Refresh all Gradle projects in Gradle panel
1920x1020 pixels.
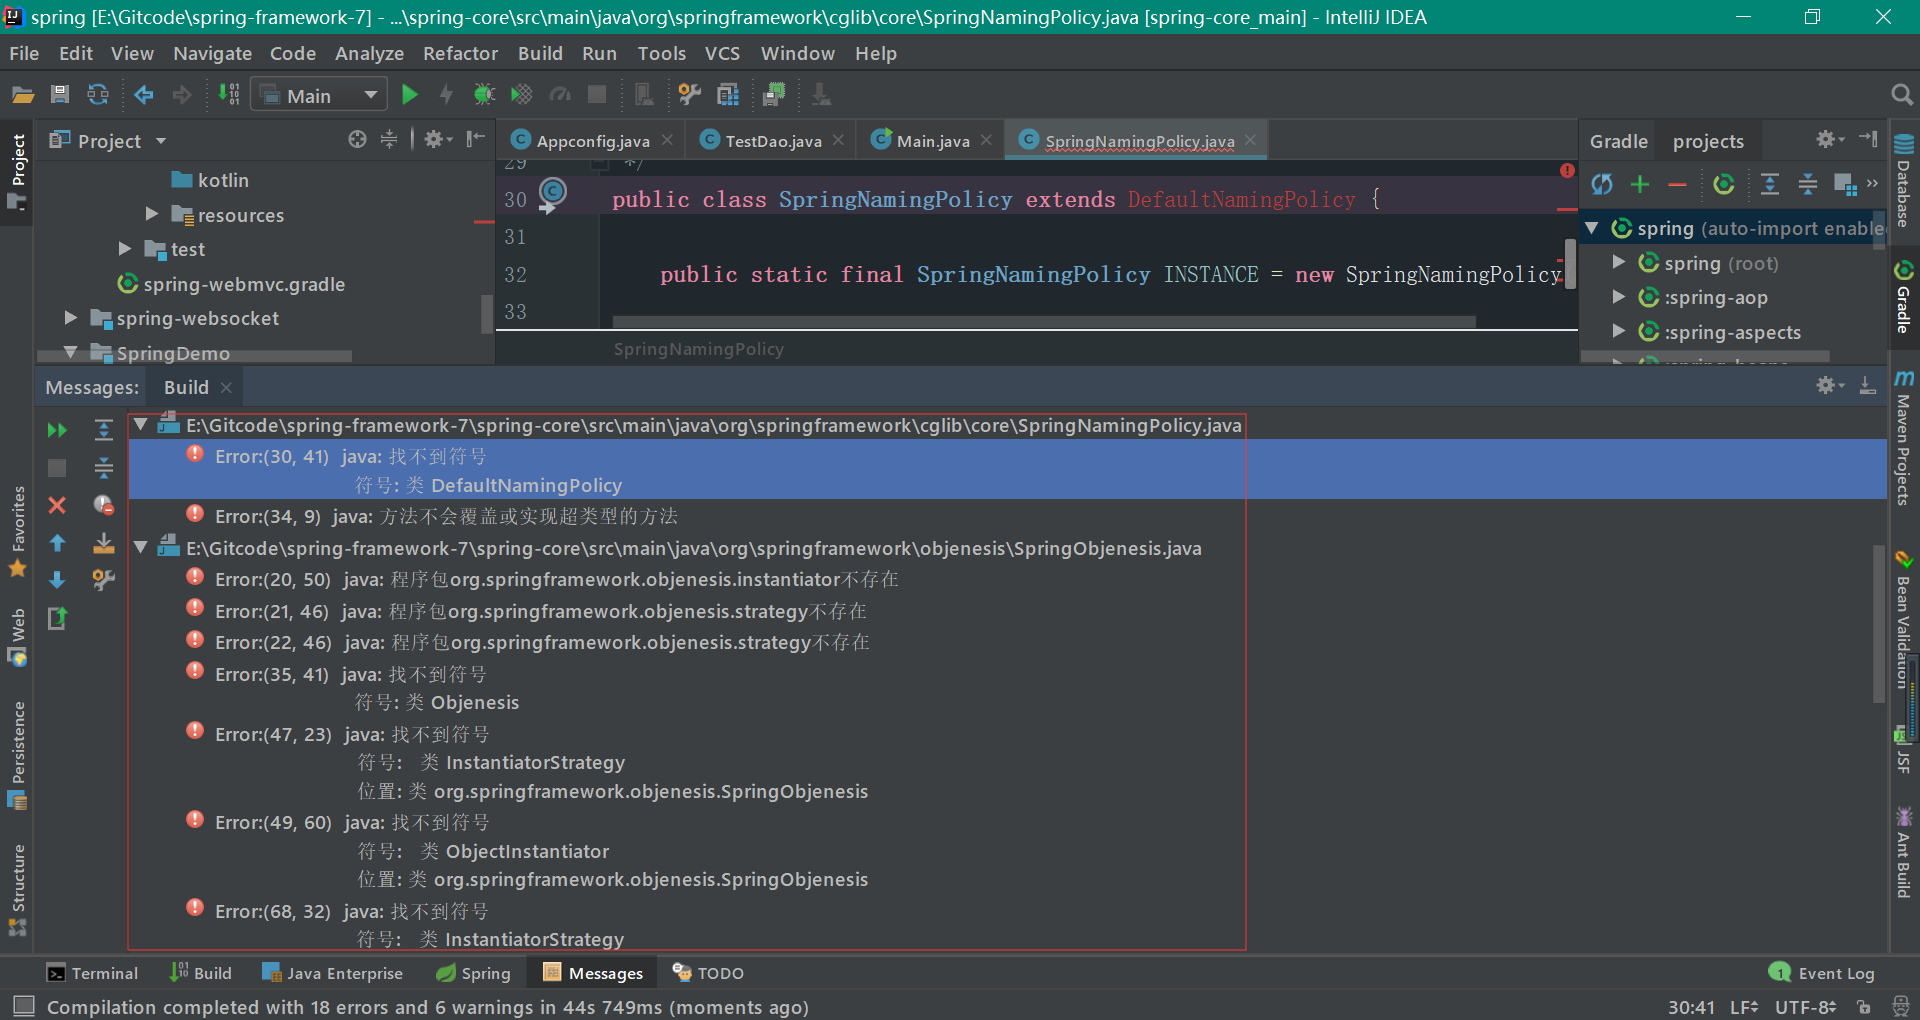click(1602, 185)
